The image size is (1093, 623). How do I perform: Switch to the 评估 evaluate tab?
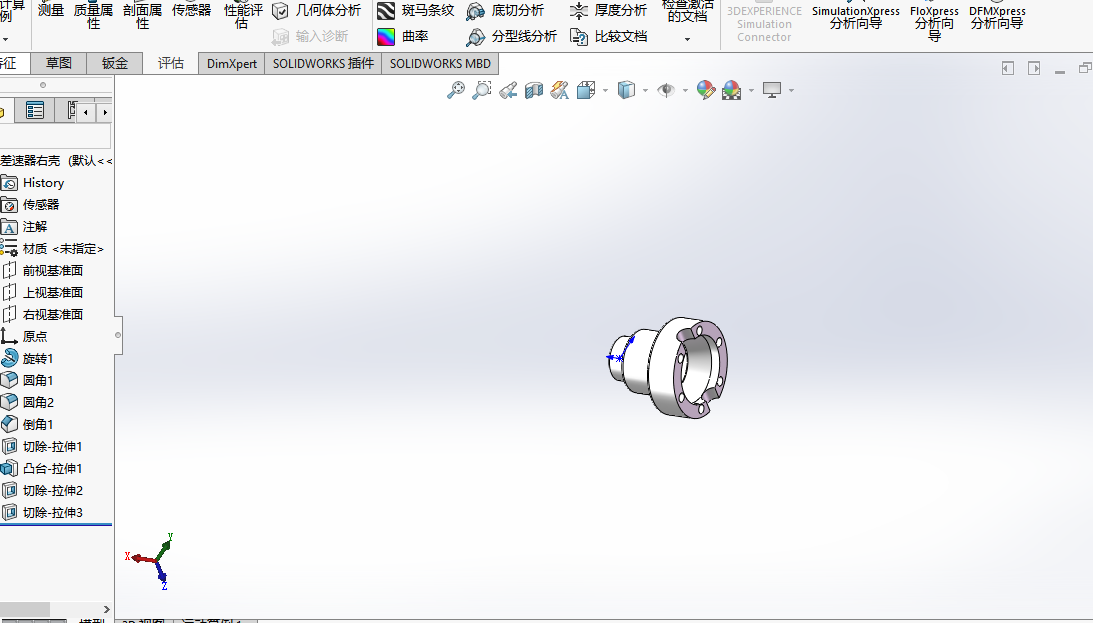point(171,63)
